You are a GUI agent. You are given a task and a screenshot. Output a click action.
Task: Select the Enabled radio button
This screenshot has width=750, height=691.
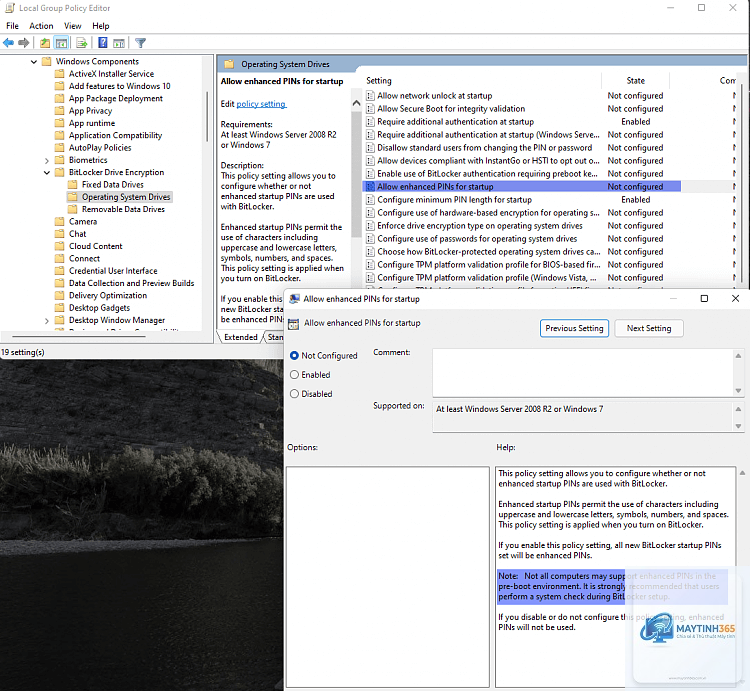pyautogui.click(x=295, y=375)
